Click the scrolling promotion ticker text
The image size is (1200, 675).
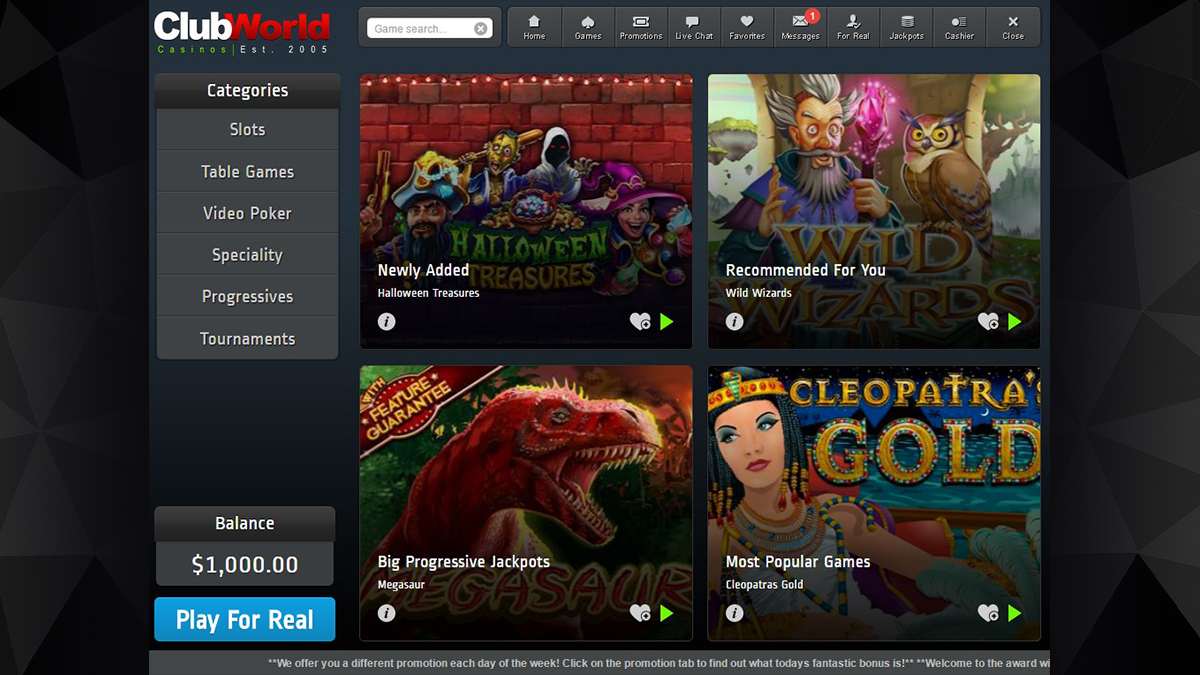(659, 663)
